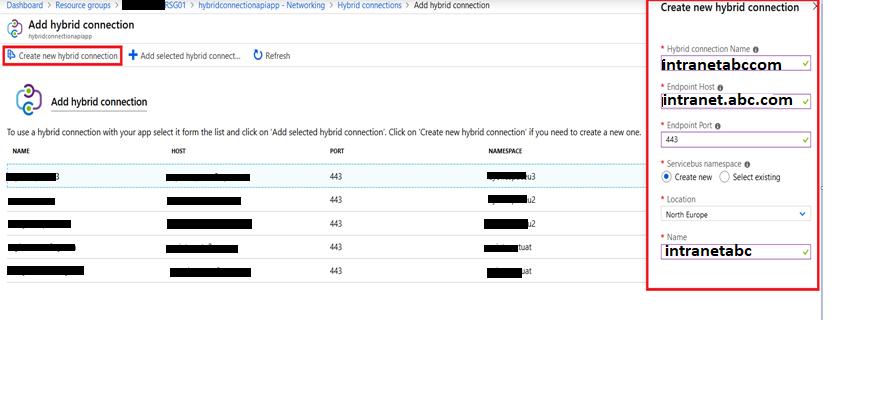The height and width of the screenshot is (395, 873).
Task: Click the Refresh button
Action: tap(272, 56)
